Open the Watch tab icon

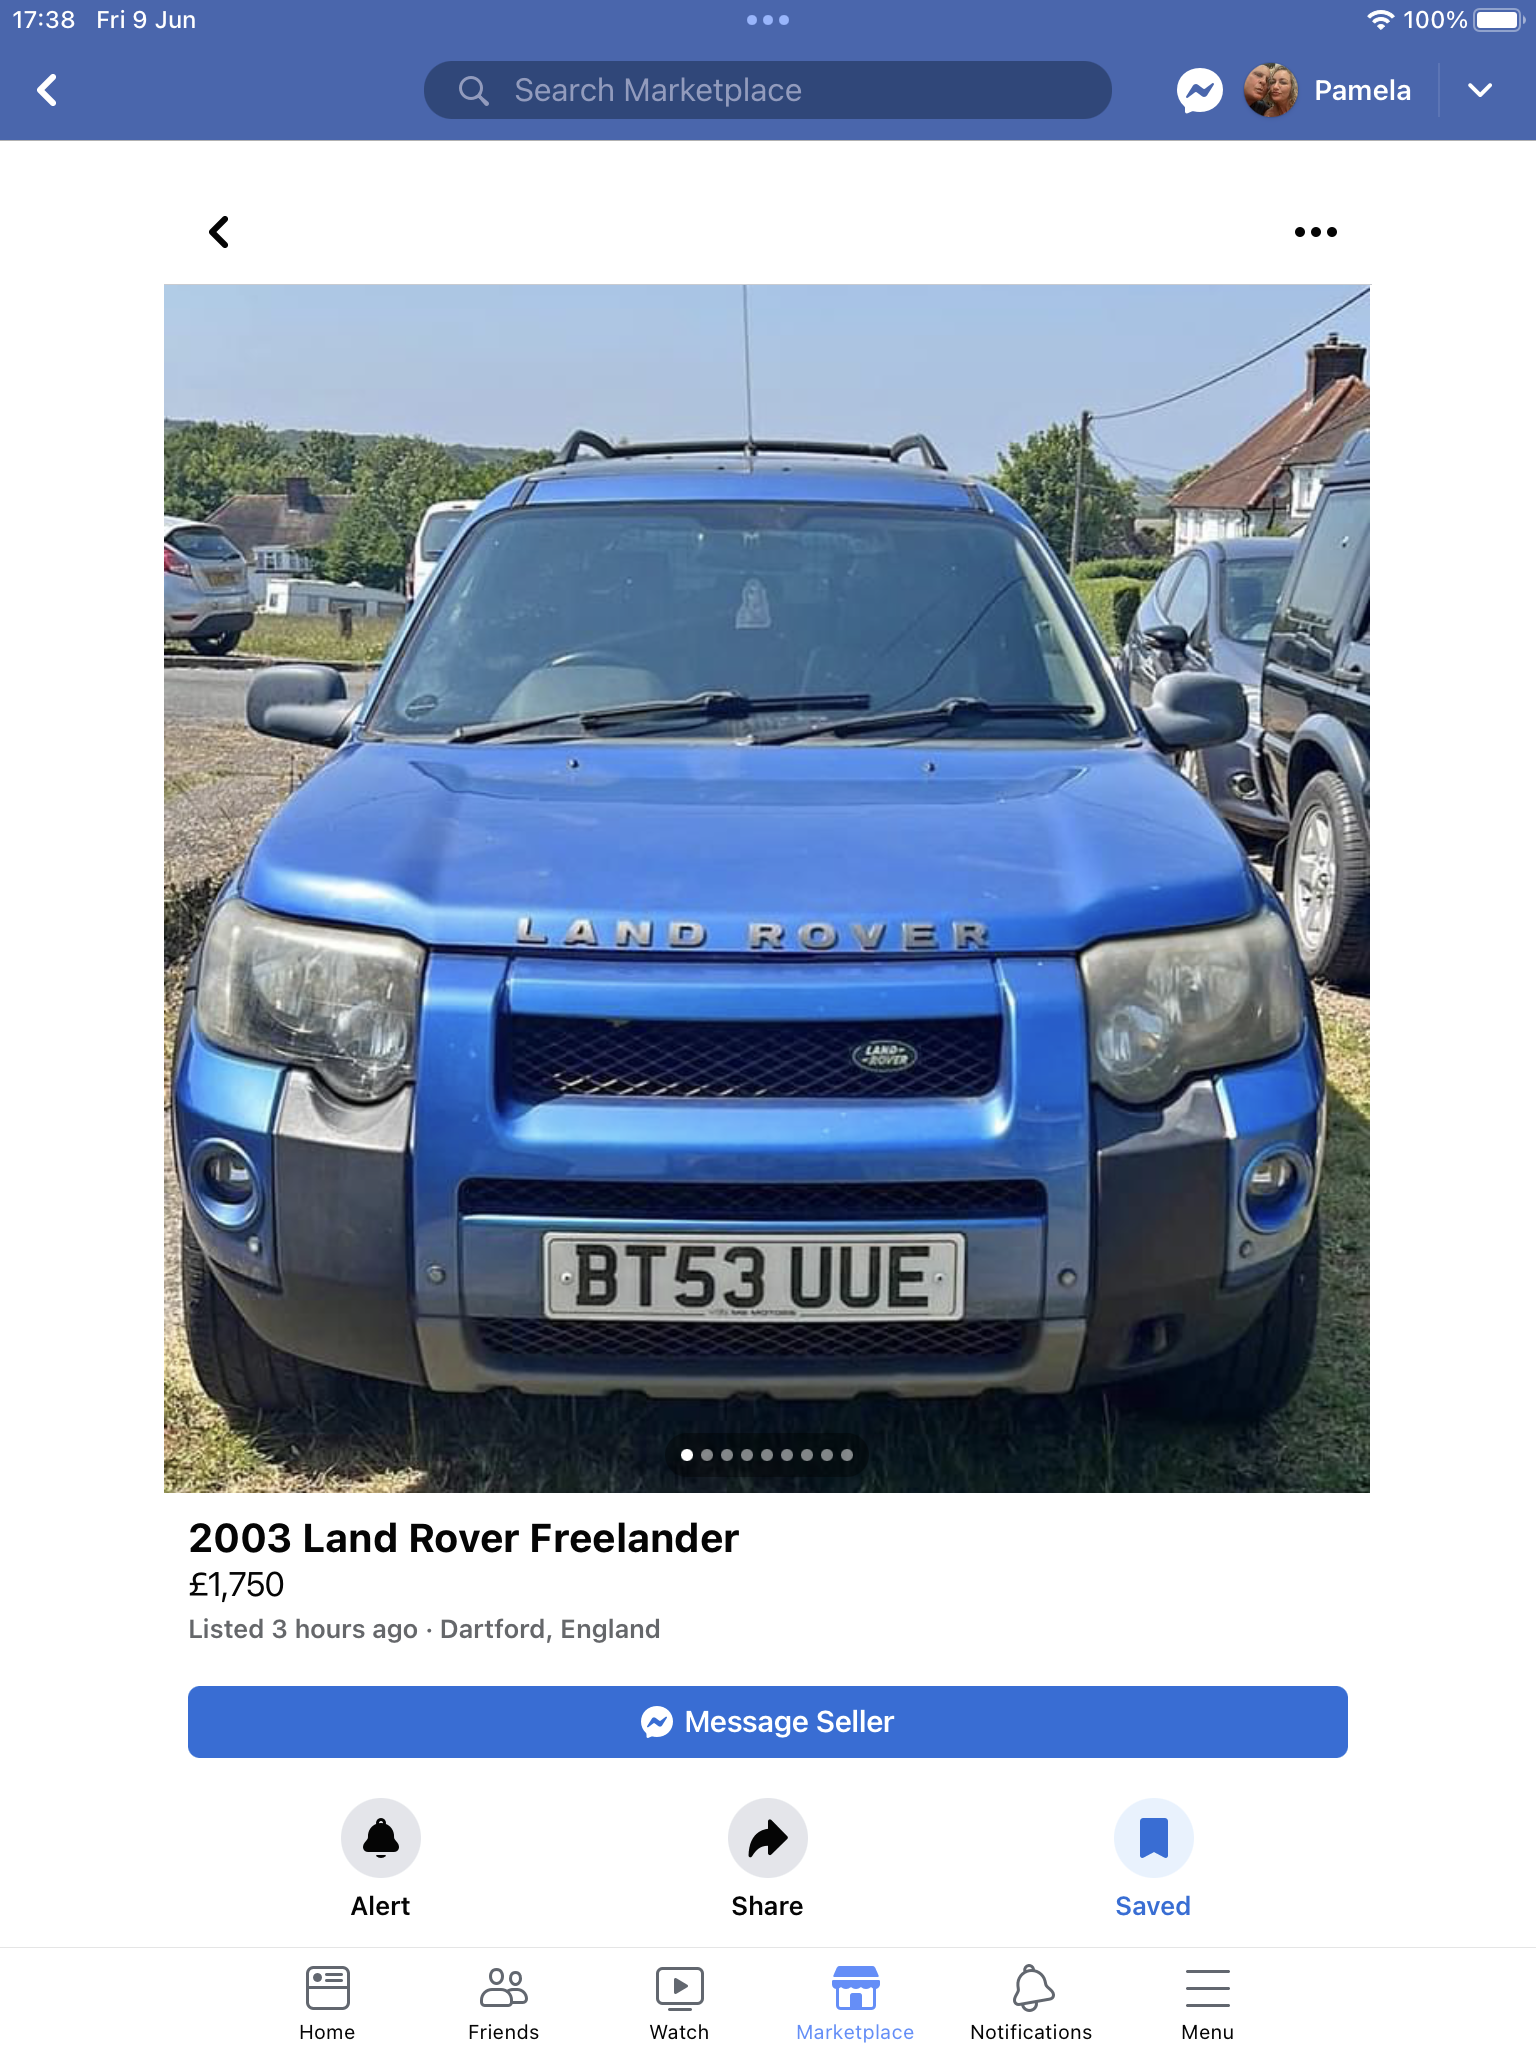click(x=679, y=1988)
